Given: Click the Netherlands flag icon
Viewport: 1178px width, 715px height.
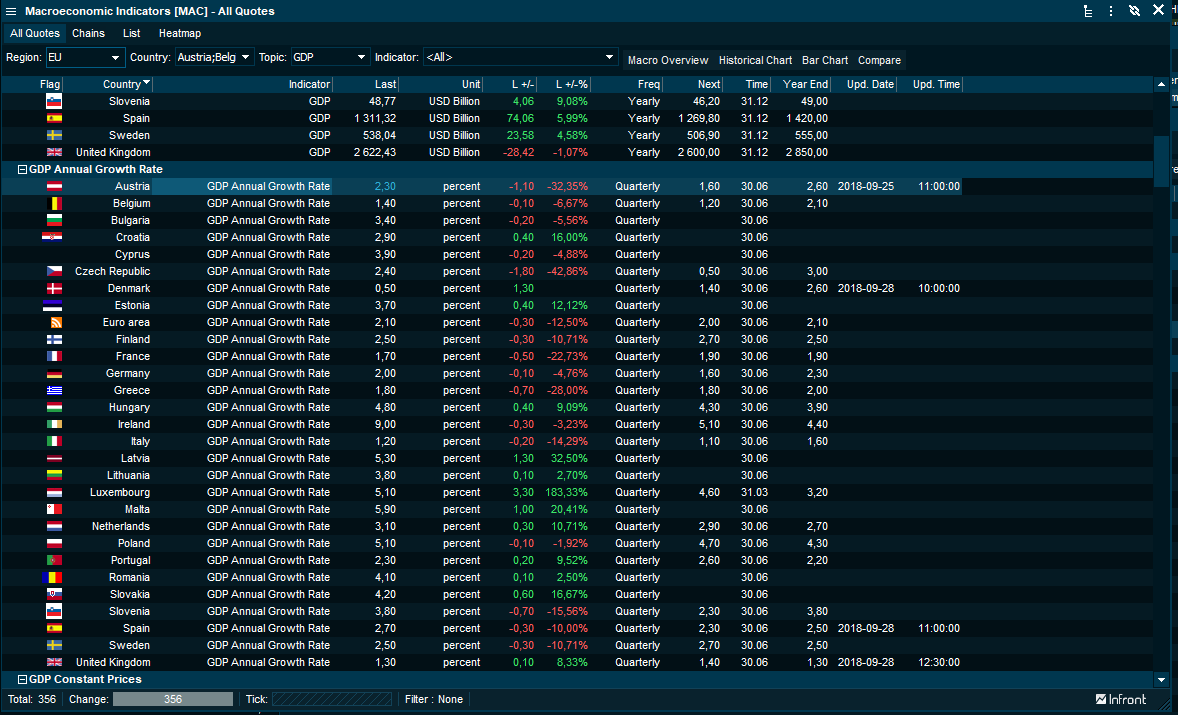Looking at the screenshot, I should coord(54,526).
